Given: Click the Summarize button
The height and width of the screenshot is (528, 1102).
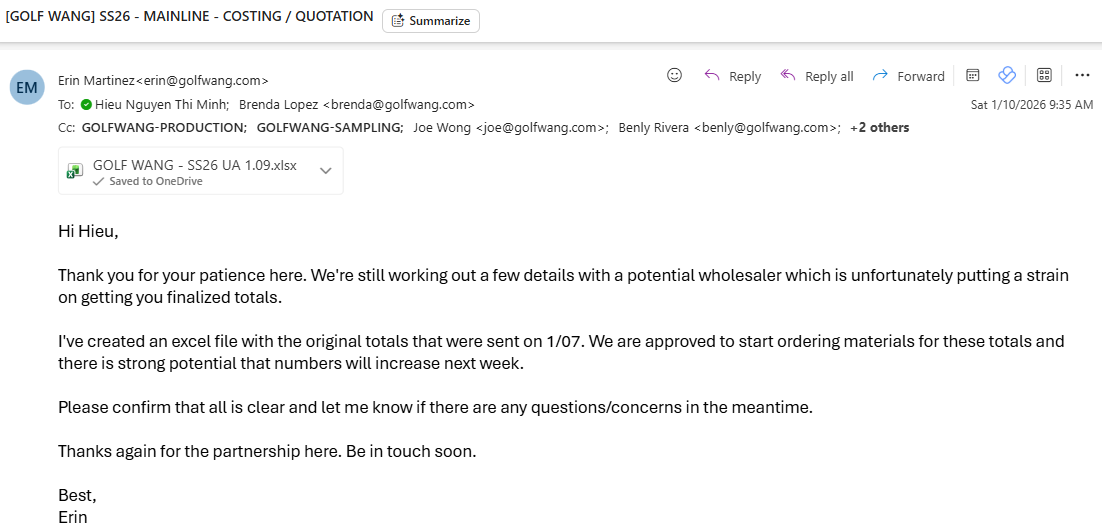Looking at the screenshot, I should coord(431,21).
